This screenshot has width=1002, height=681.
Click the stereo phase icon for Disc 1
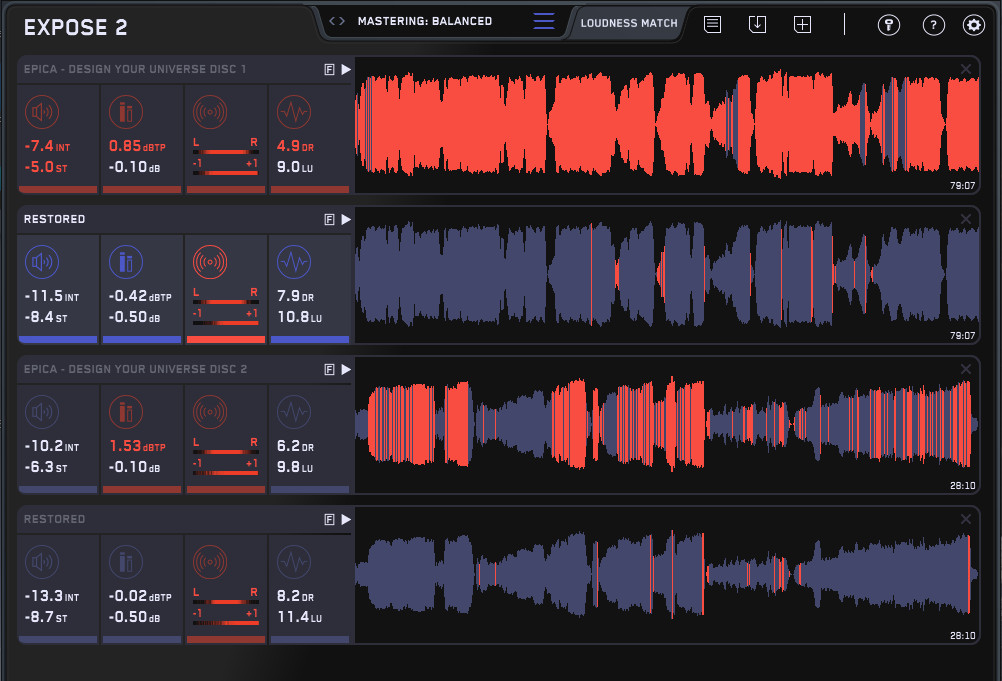click(x=210, y=112)
